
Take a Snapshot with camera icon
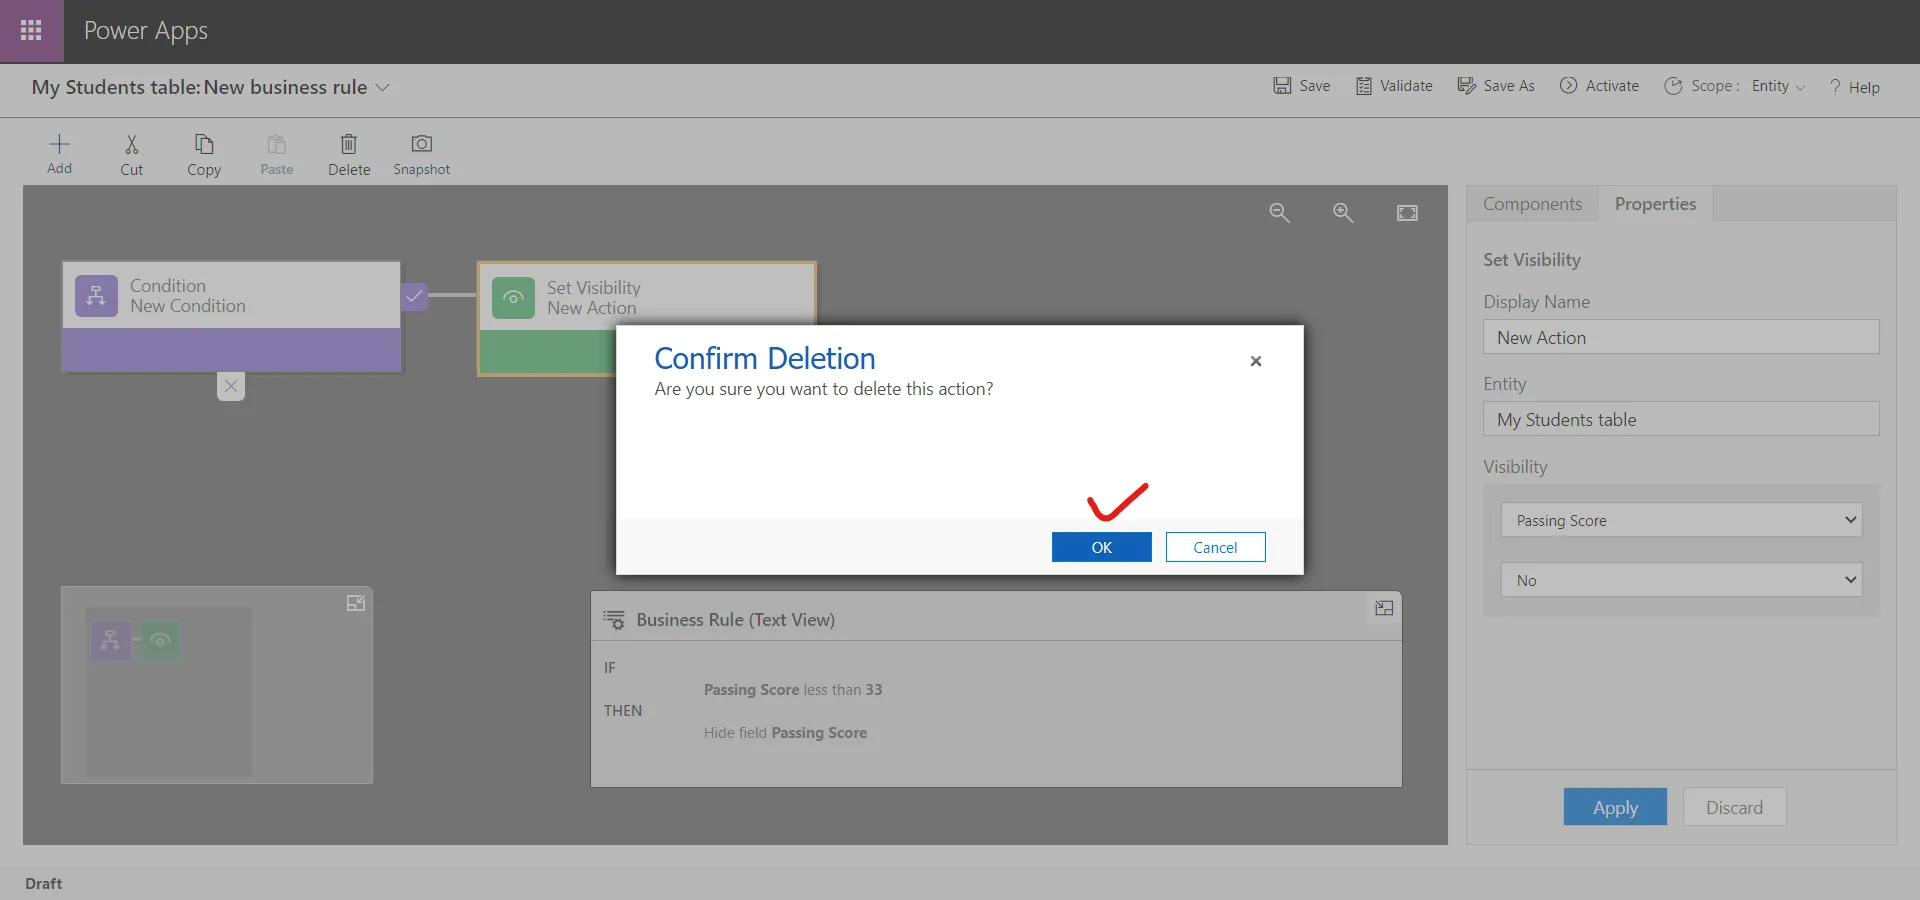click(421, 145)
